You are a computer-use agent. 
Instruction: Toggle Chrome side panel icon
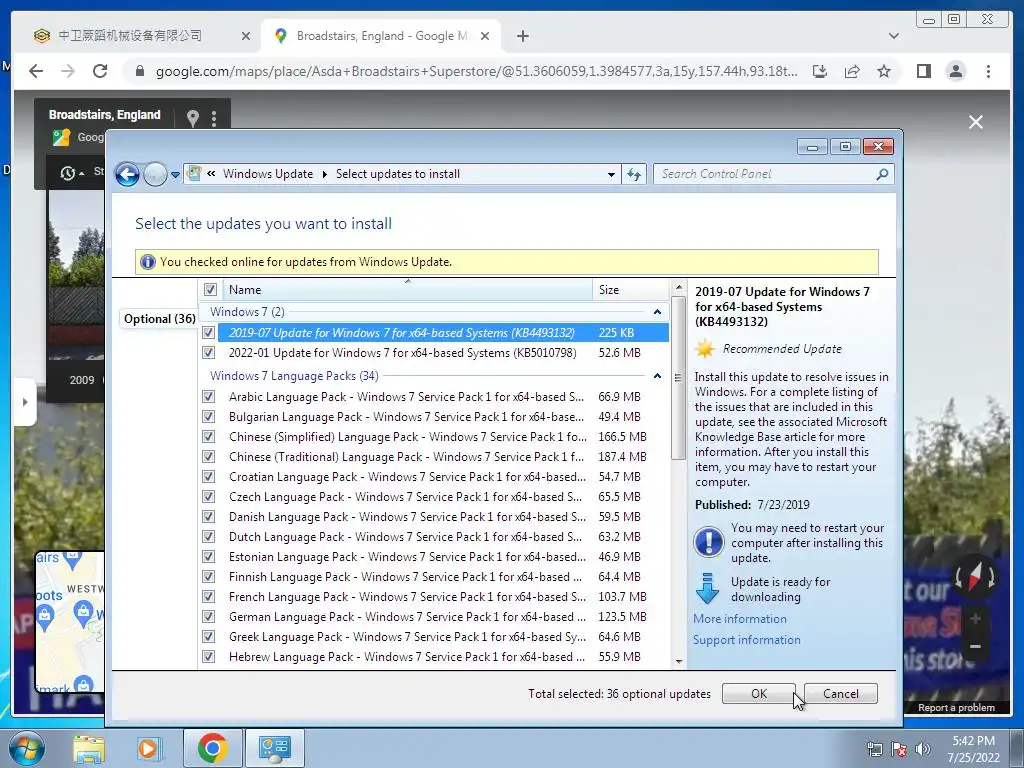(923, 71)
